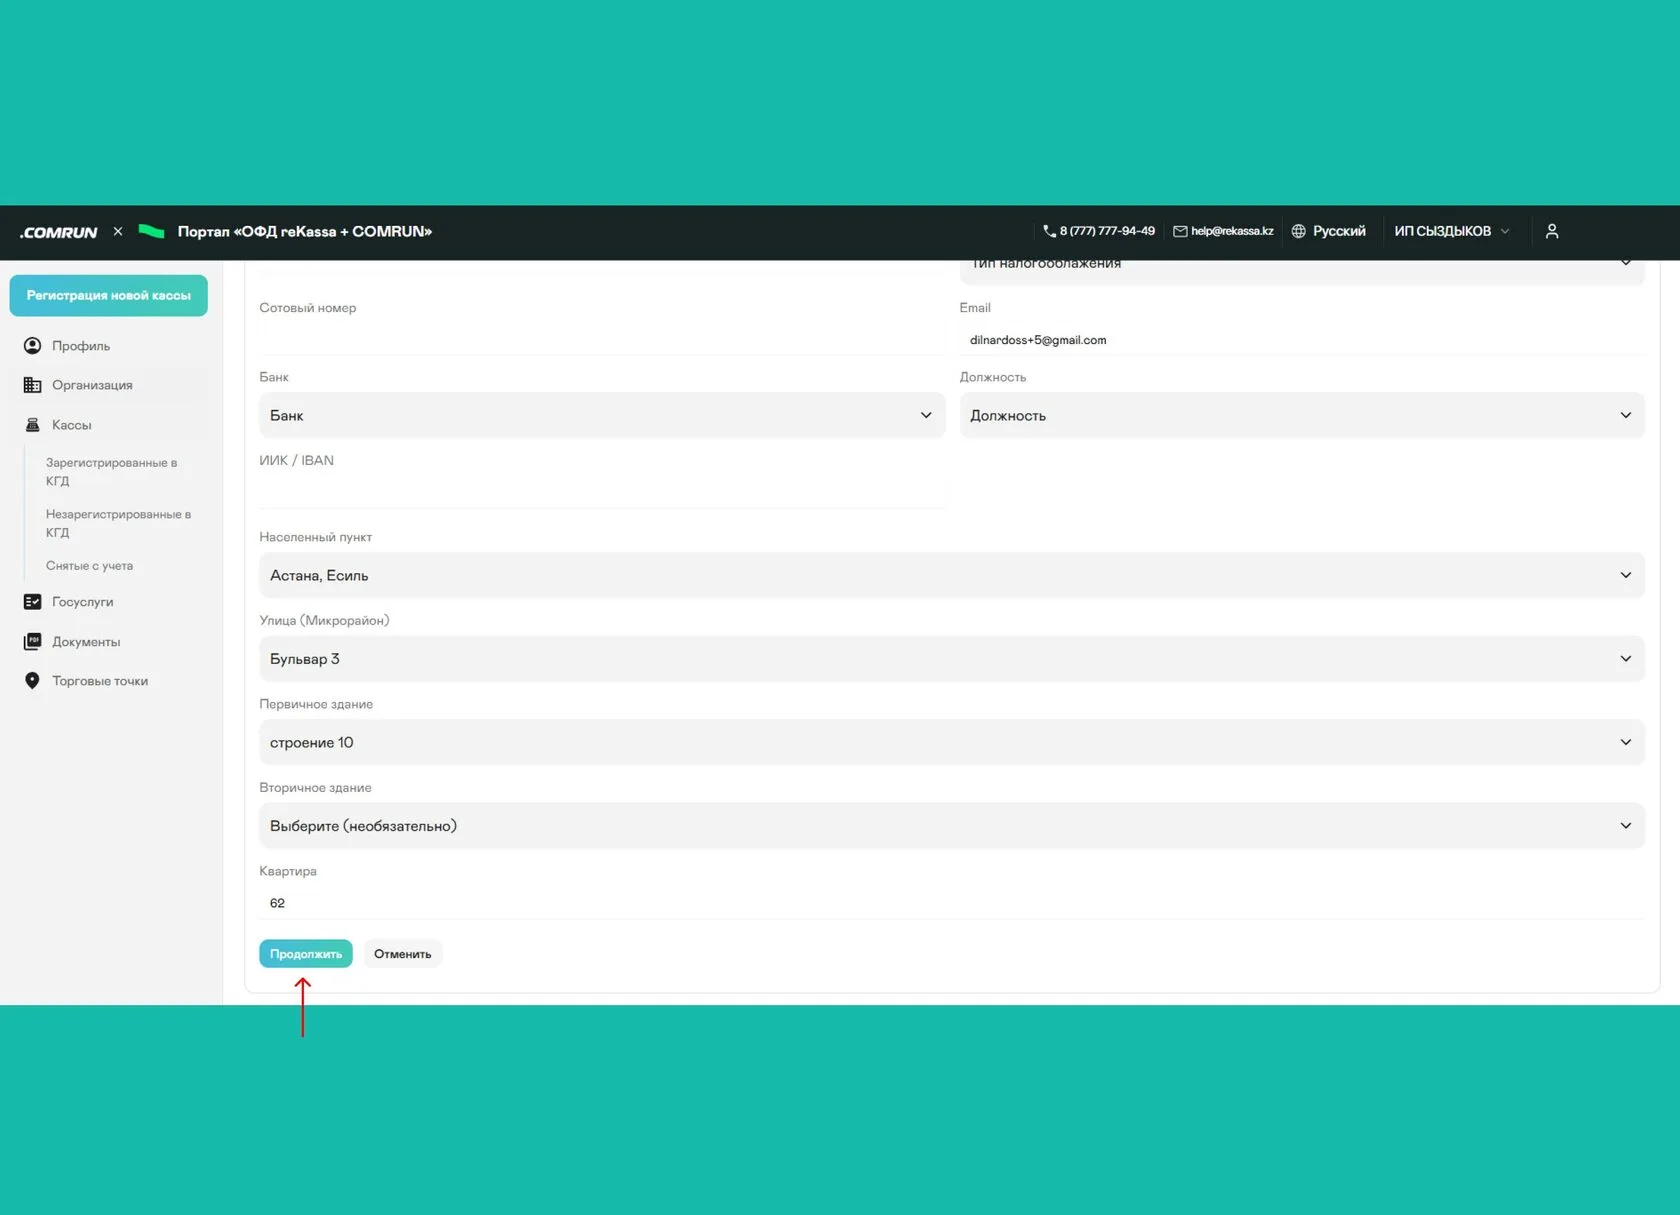Click the Госуслуги checklist icon
The width and height of the screenshot is (1680, 1215).
32,602
